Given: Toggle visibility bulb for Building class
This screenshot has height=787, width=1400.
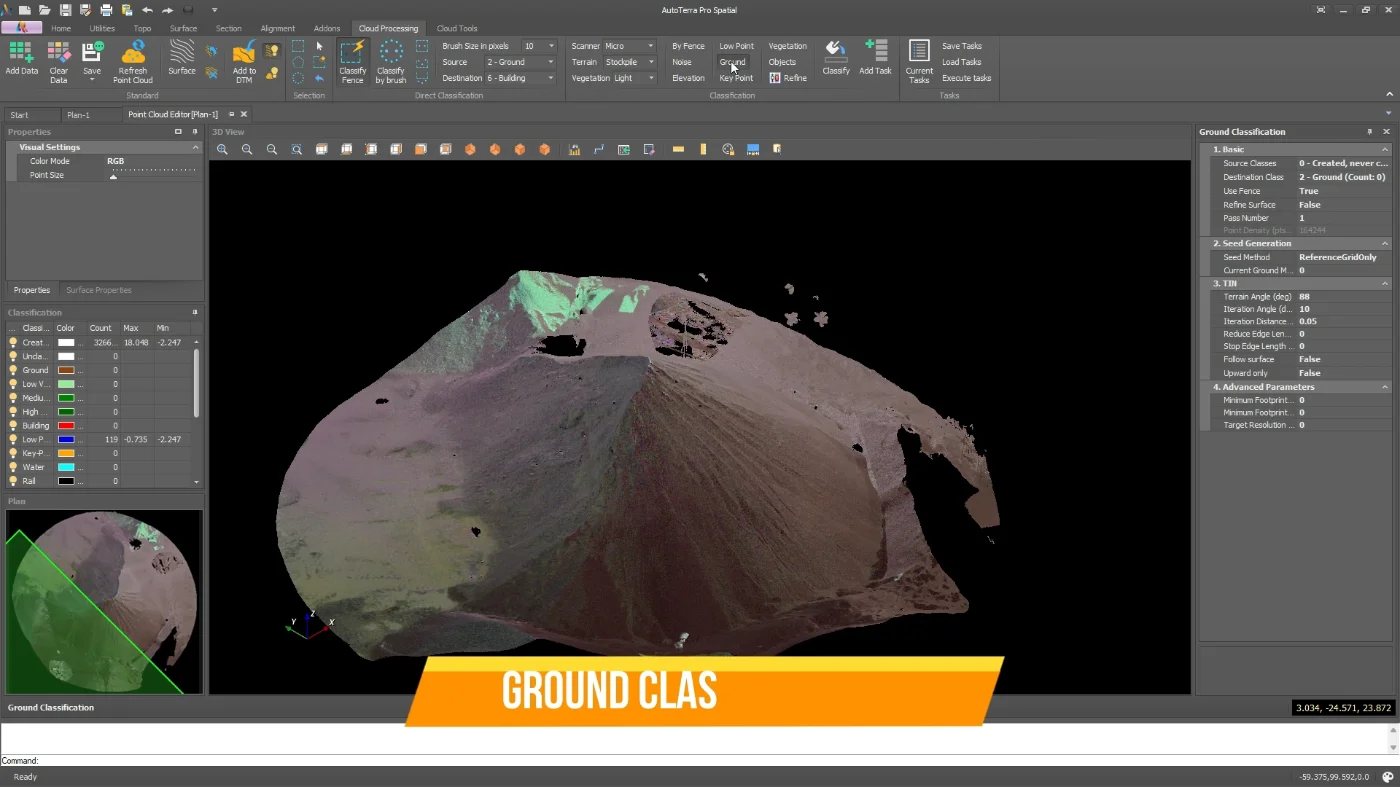Looking at the screenshot, I should click(13, 426).
